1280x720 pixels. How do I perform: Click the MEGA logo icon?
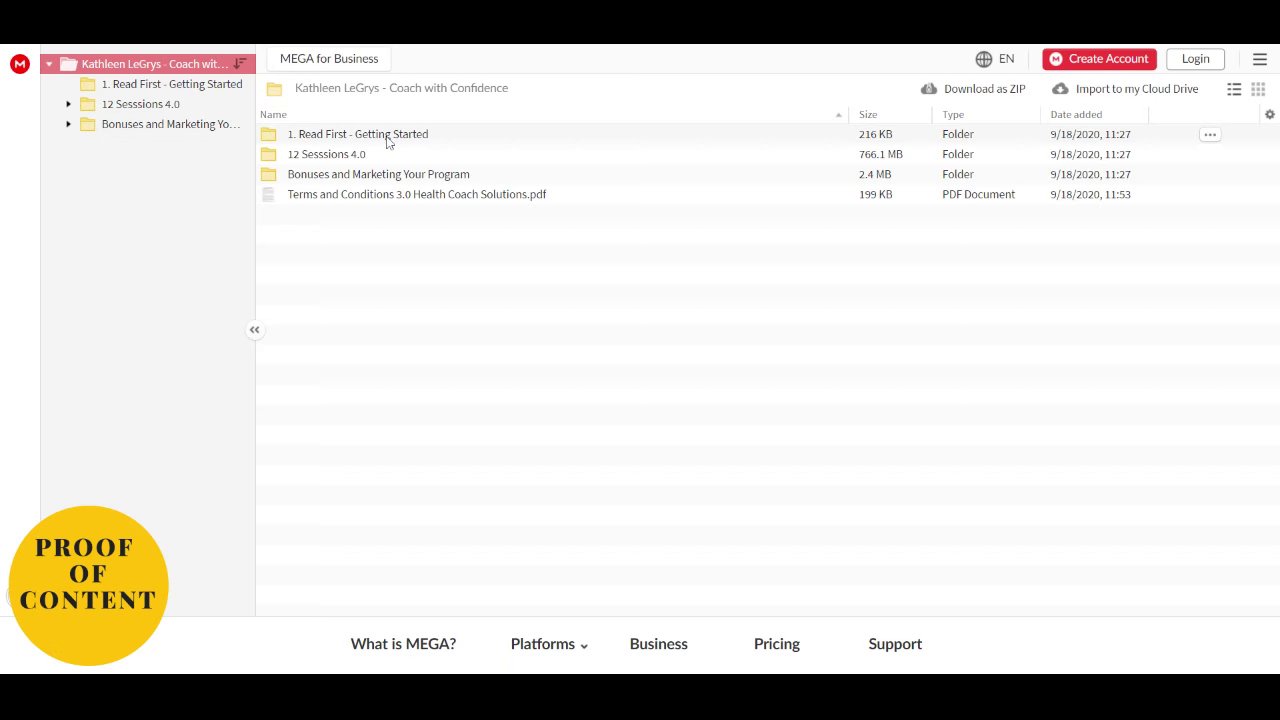(x=20, y=64)
